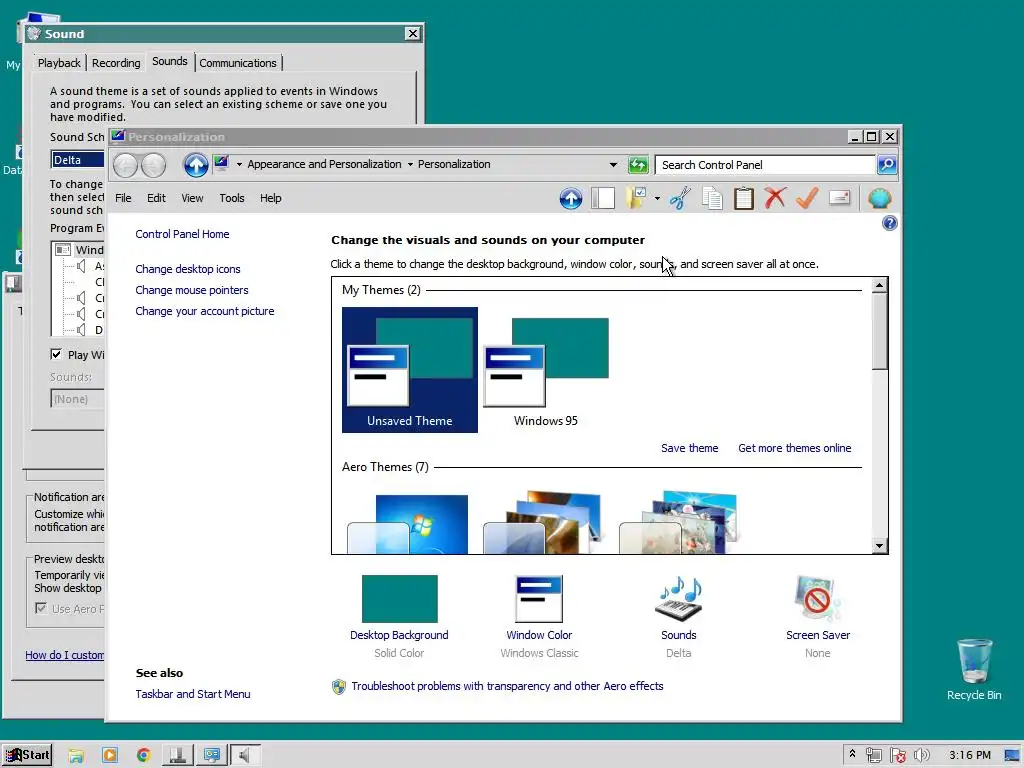The width and height of the screenshot is (1024, 768).
Task: Click the network tray icon
Action: click(x=874, y=756)
